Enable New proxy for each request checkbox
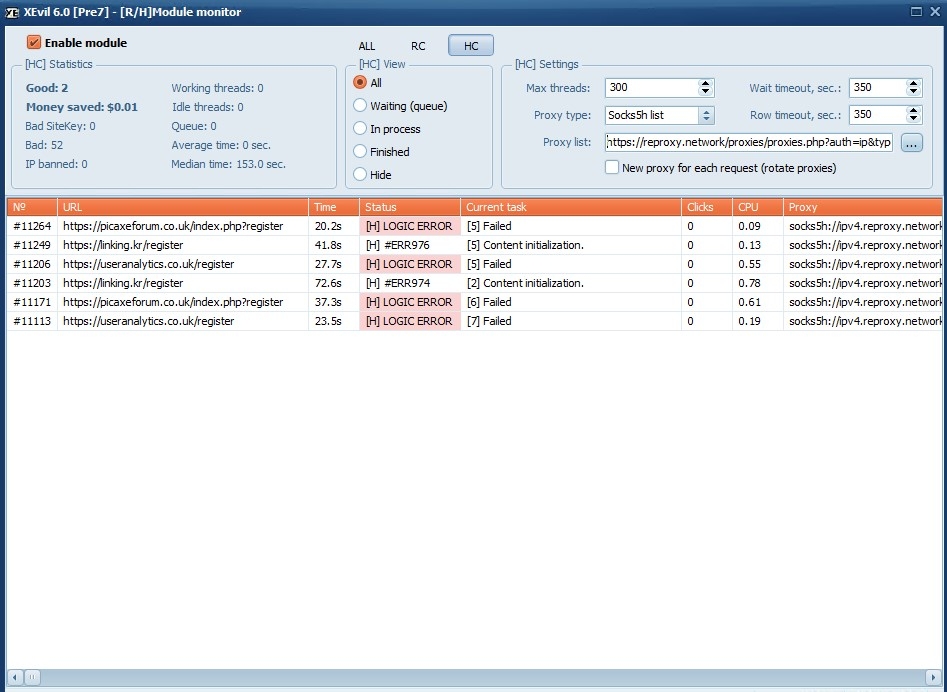This screenshot has height=692, width=947. click(612, 168)
